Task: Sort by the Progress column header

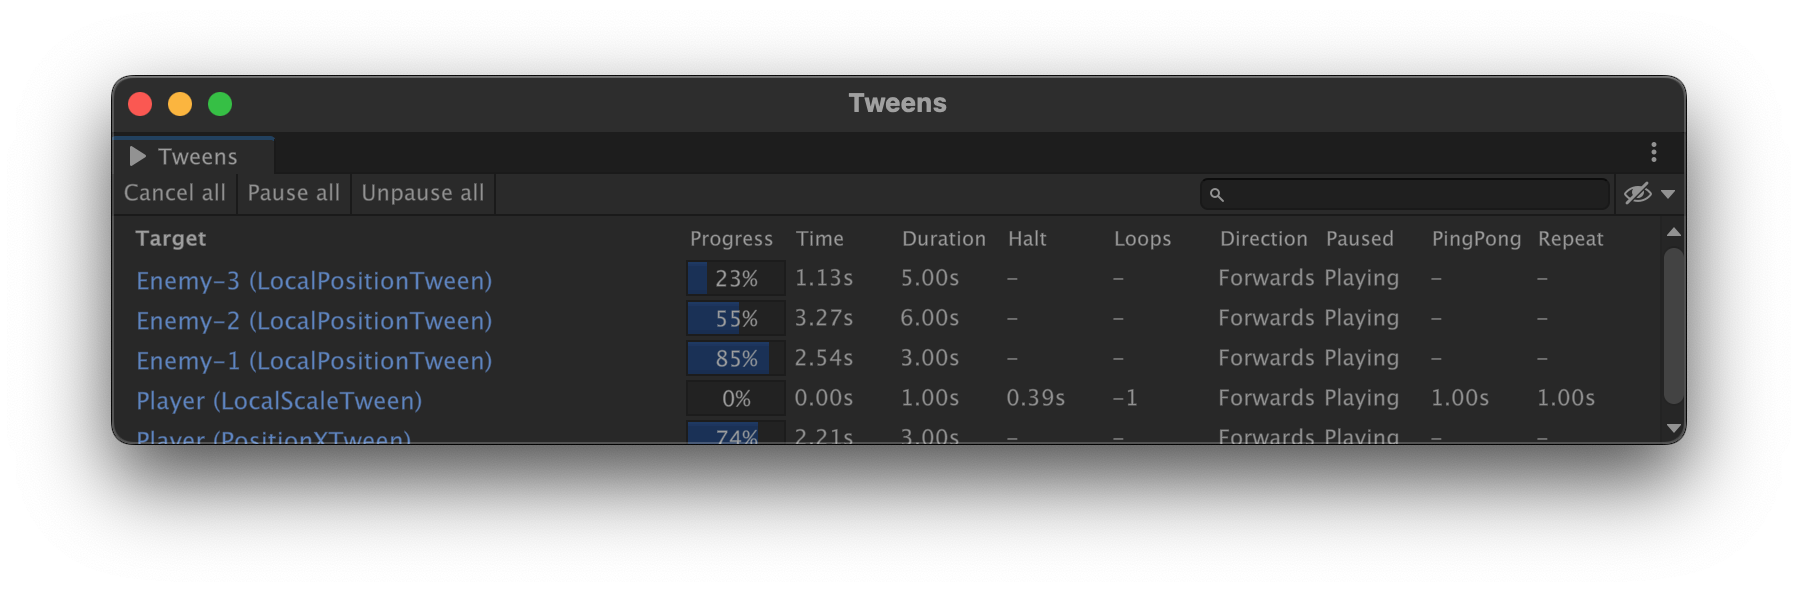Action: coord(731,239)
